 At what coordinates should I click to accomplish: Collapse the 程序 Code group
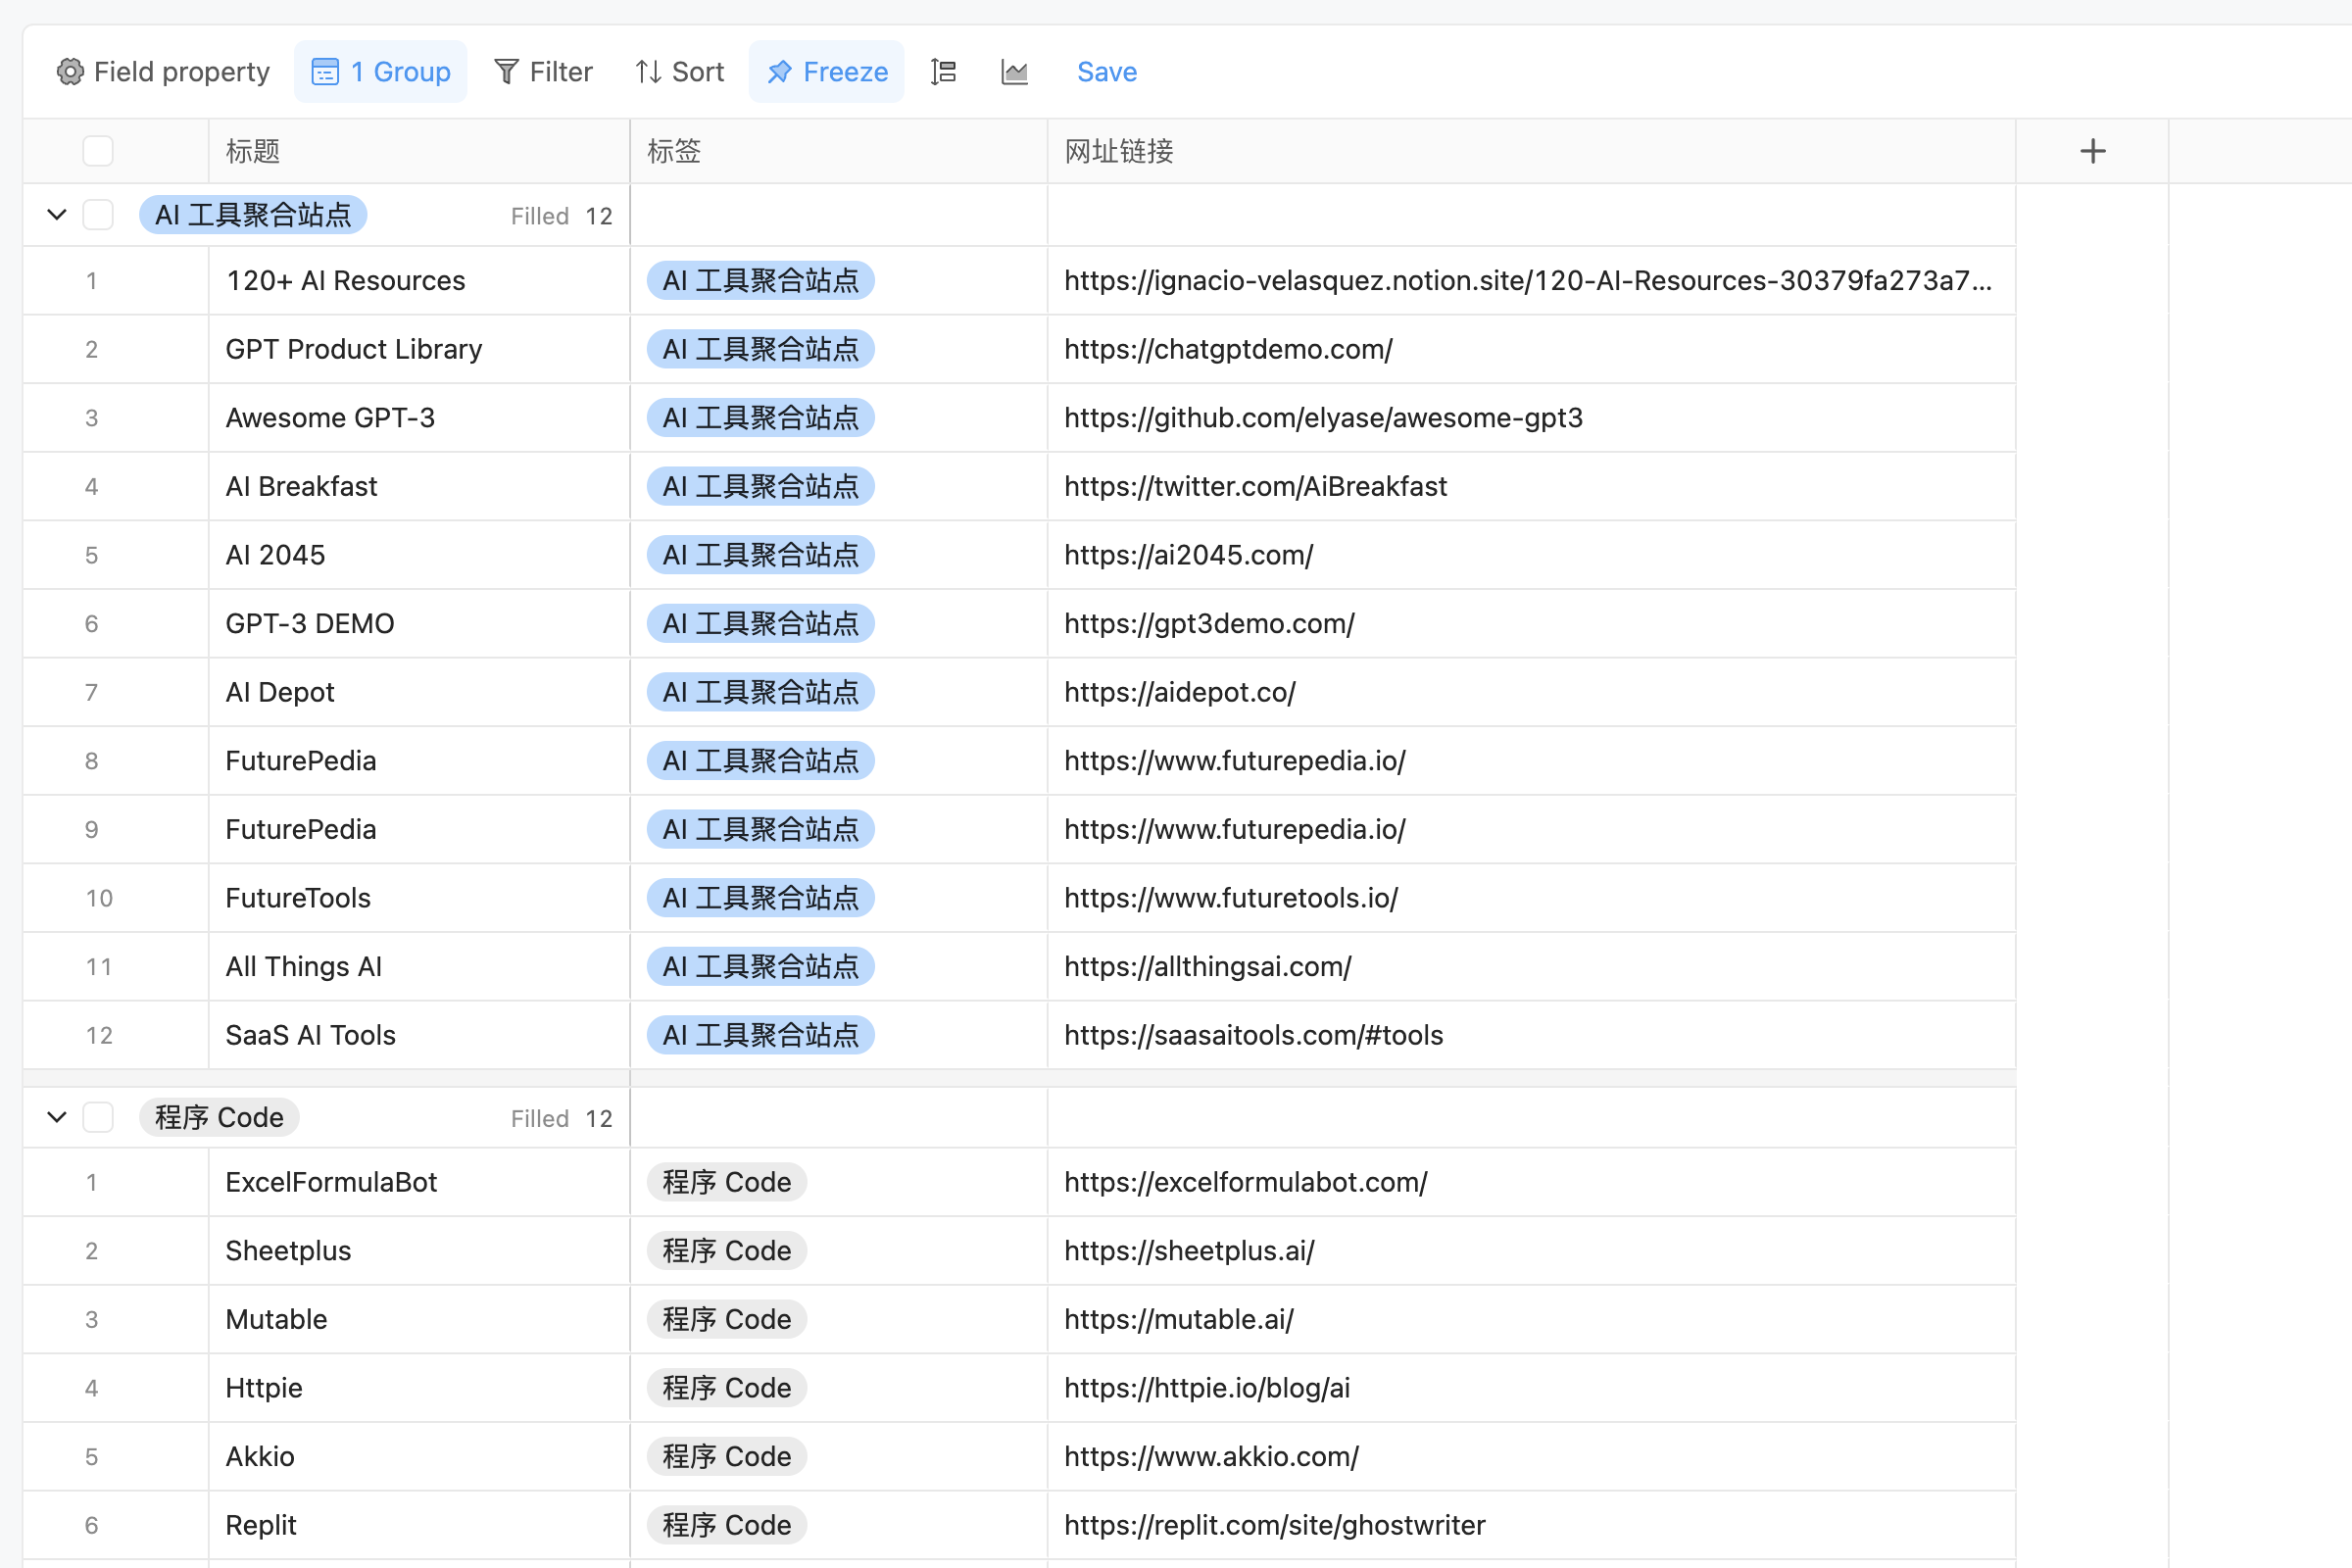pos(57,1117)
